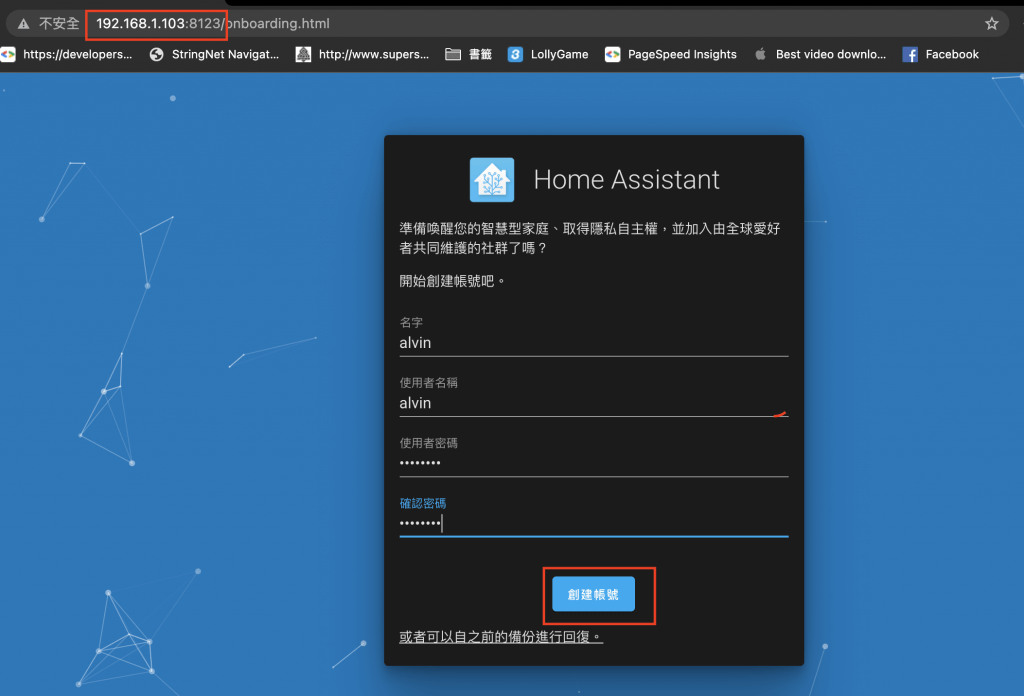Viewport: 1024px width, 696px height.
Task: Click the LollyGame bookmark icon
Action: click(x=515, y=54)
